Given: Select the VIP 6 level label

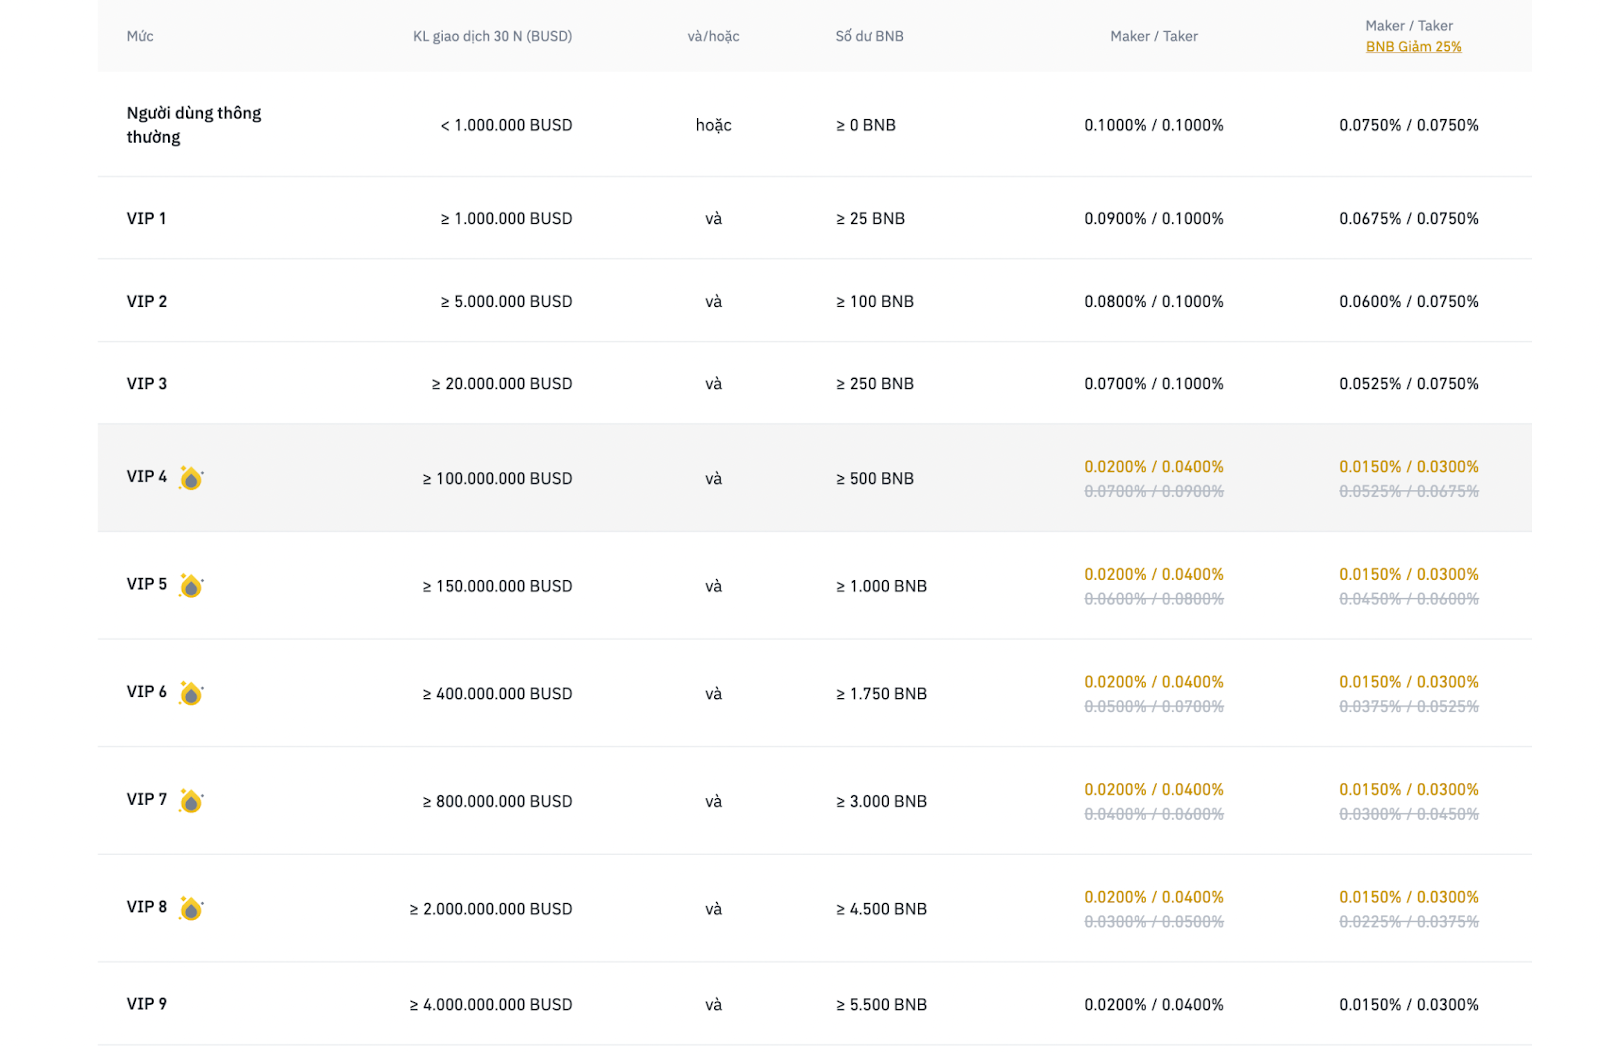Looking at the screenshot, I should pos(146,691).
